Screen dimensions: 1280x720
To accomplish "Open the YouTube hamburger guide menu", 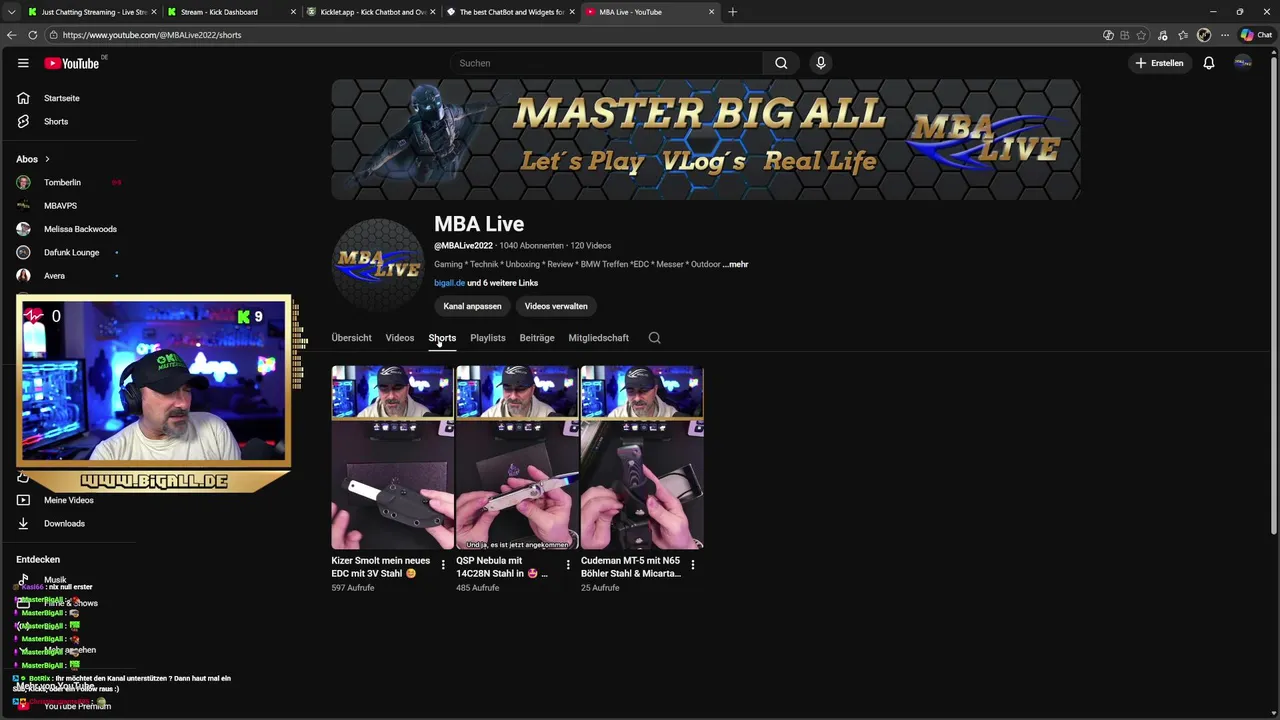I will [x=23, y=63].
